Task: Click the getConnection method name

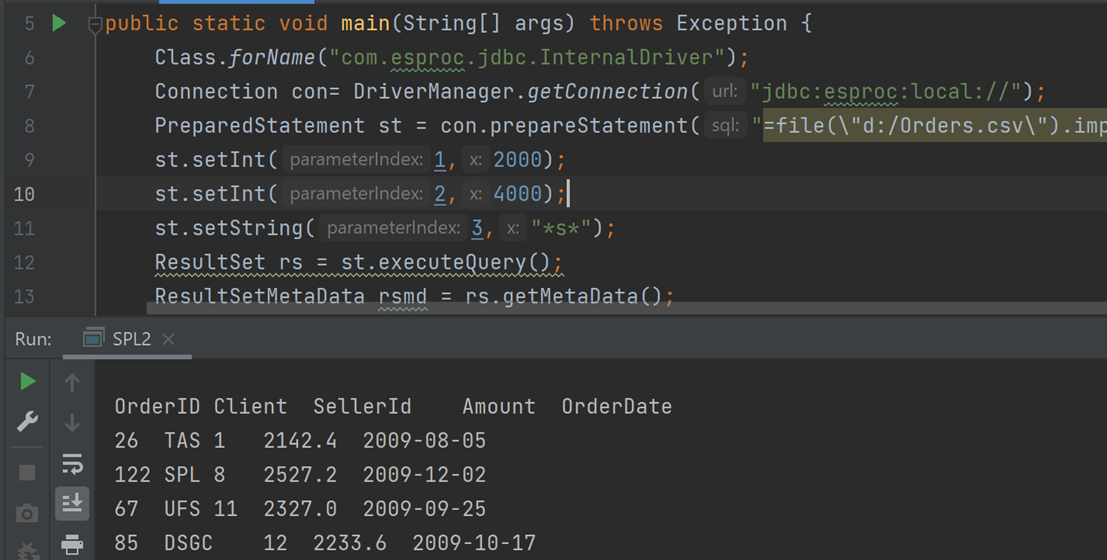Action: pyautogui.click(x=606, y=92)
